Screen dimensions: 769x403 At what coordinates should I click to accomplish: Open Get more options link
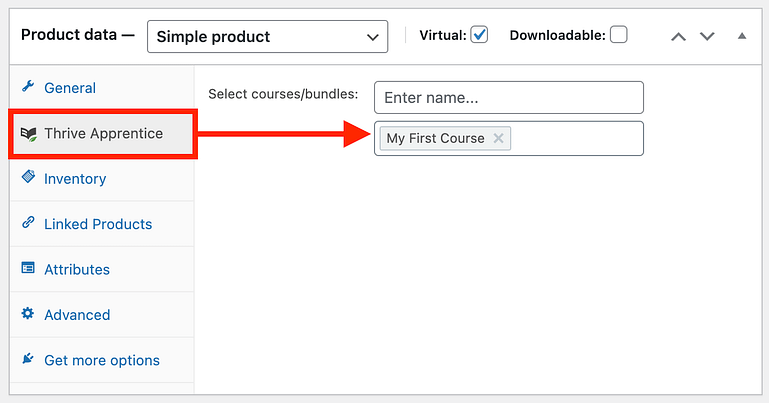click(x=102, y=360)
